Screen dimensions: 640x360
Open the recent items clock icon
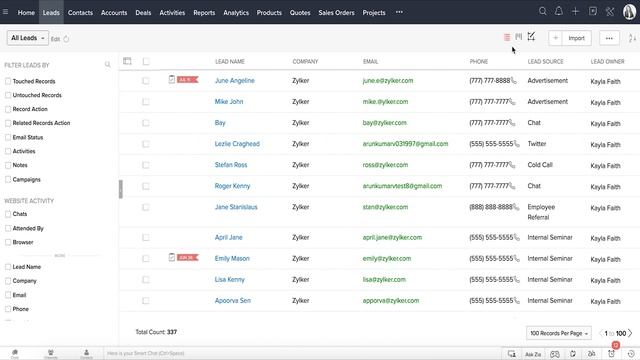point(631,354)
